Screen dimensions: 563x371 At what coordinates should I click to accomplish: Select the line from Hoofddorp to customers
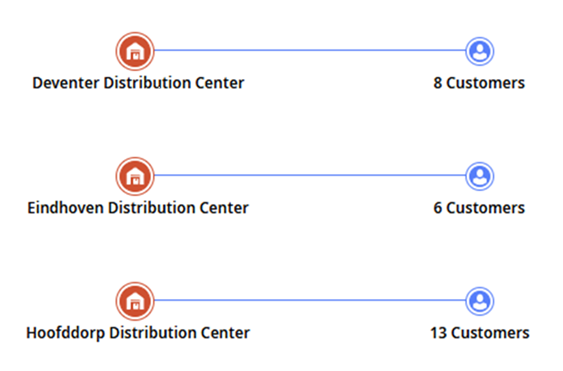point(310,300)
